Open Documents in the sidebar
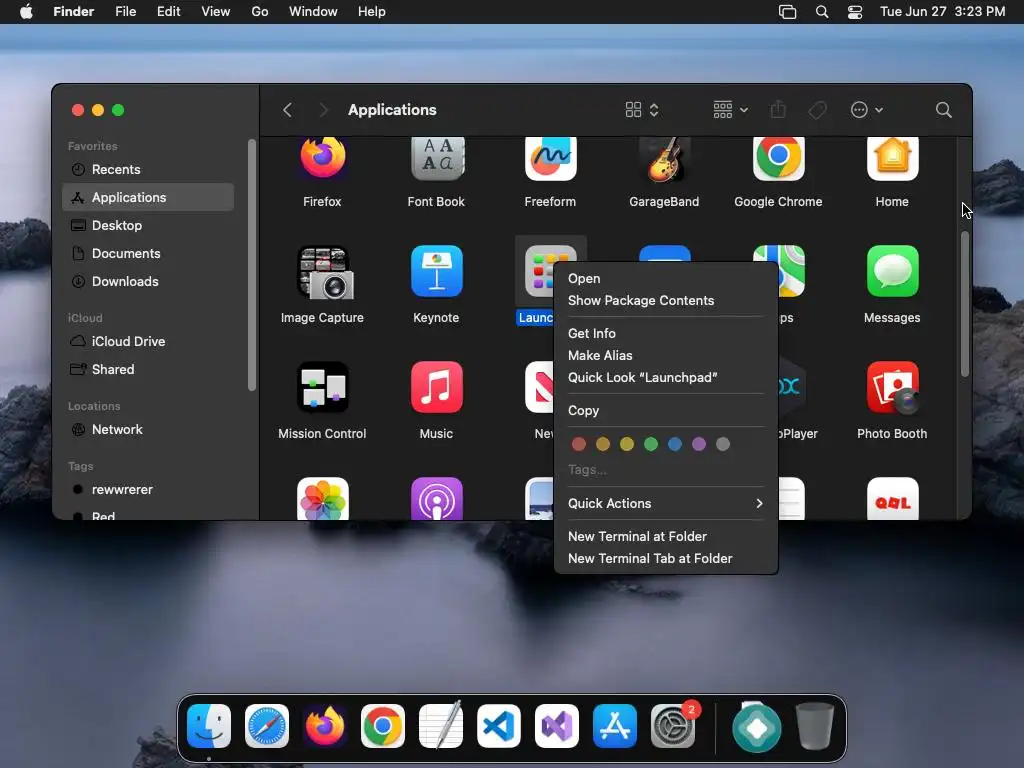Screen dimensions: 1024x768 (148, 253)
